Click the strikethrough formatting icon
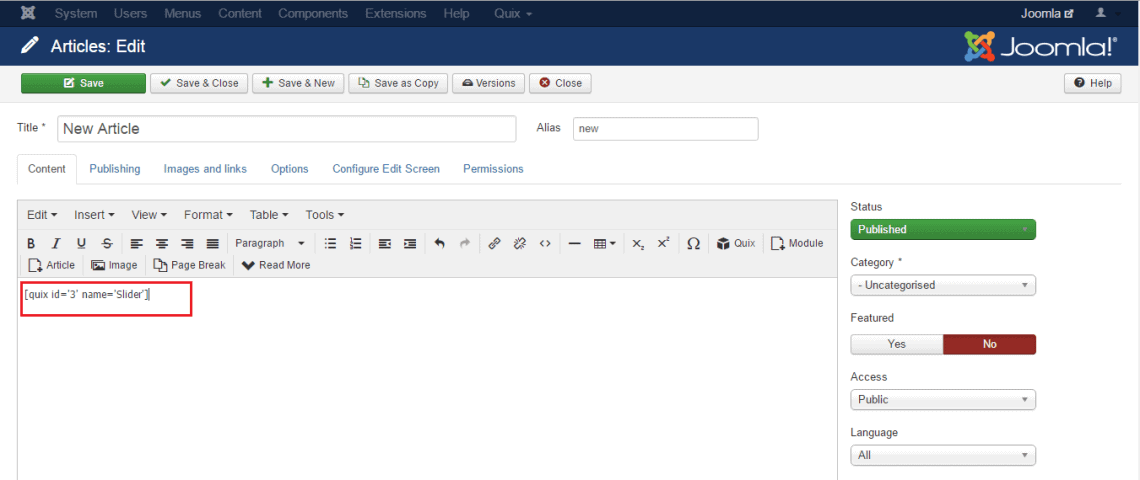Viewport: 1140px width, 480px height. tap(107, 243)
